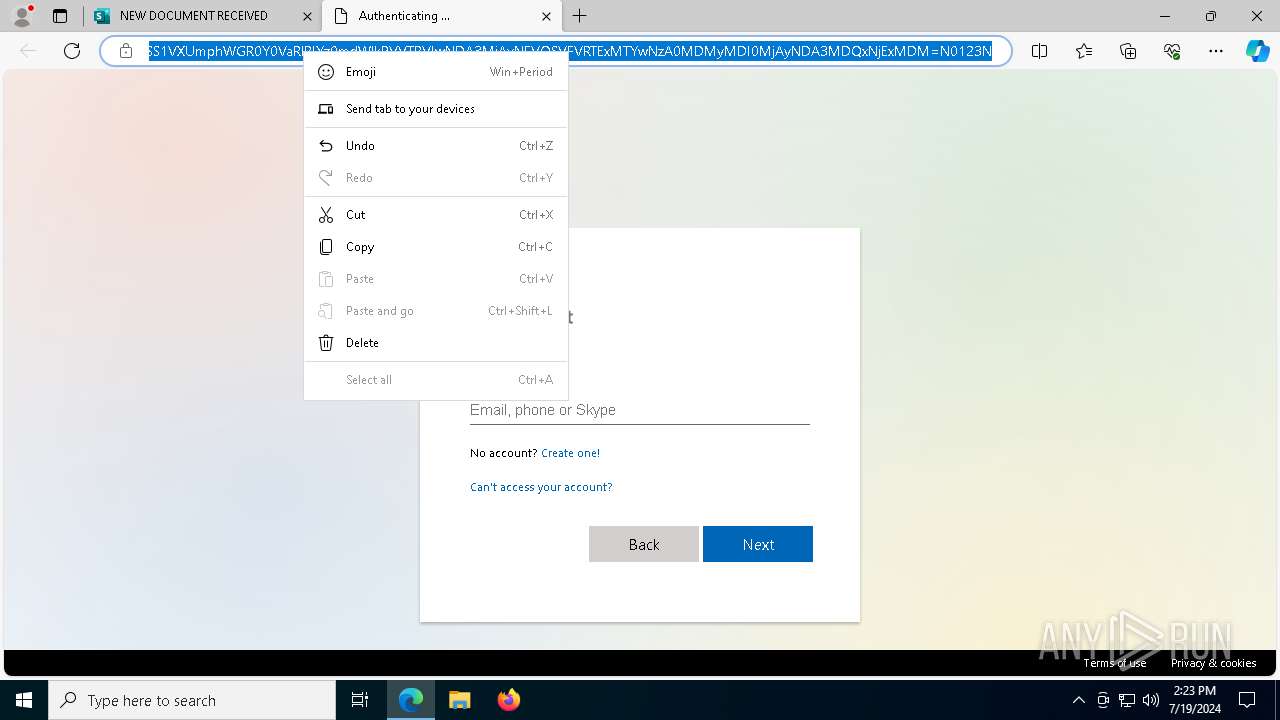Open the volume speaker icon
This screenshot has height=720, width=1280.
point(1151,700)
